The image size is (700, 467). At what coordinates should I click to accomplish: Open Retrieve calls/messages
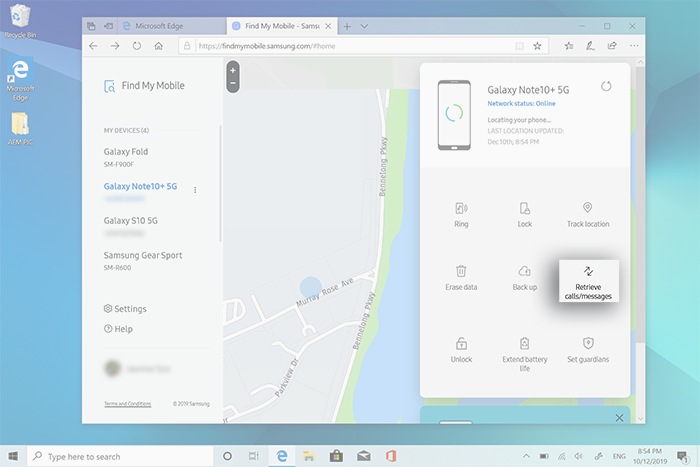(588, 281)
